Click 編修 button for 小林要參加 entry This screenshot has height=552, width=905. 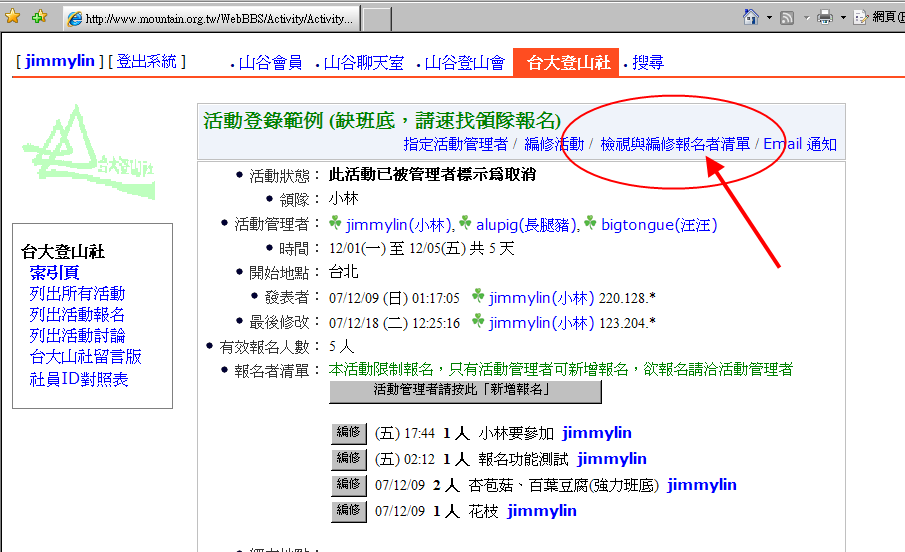[x=349, y=433]
